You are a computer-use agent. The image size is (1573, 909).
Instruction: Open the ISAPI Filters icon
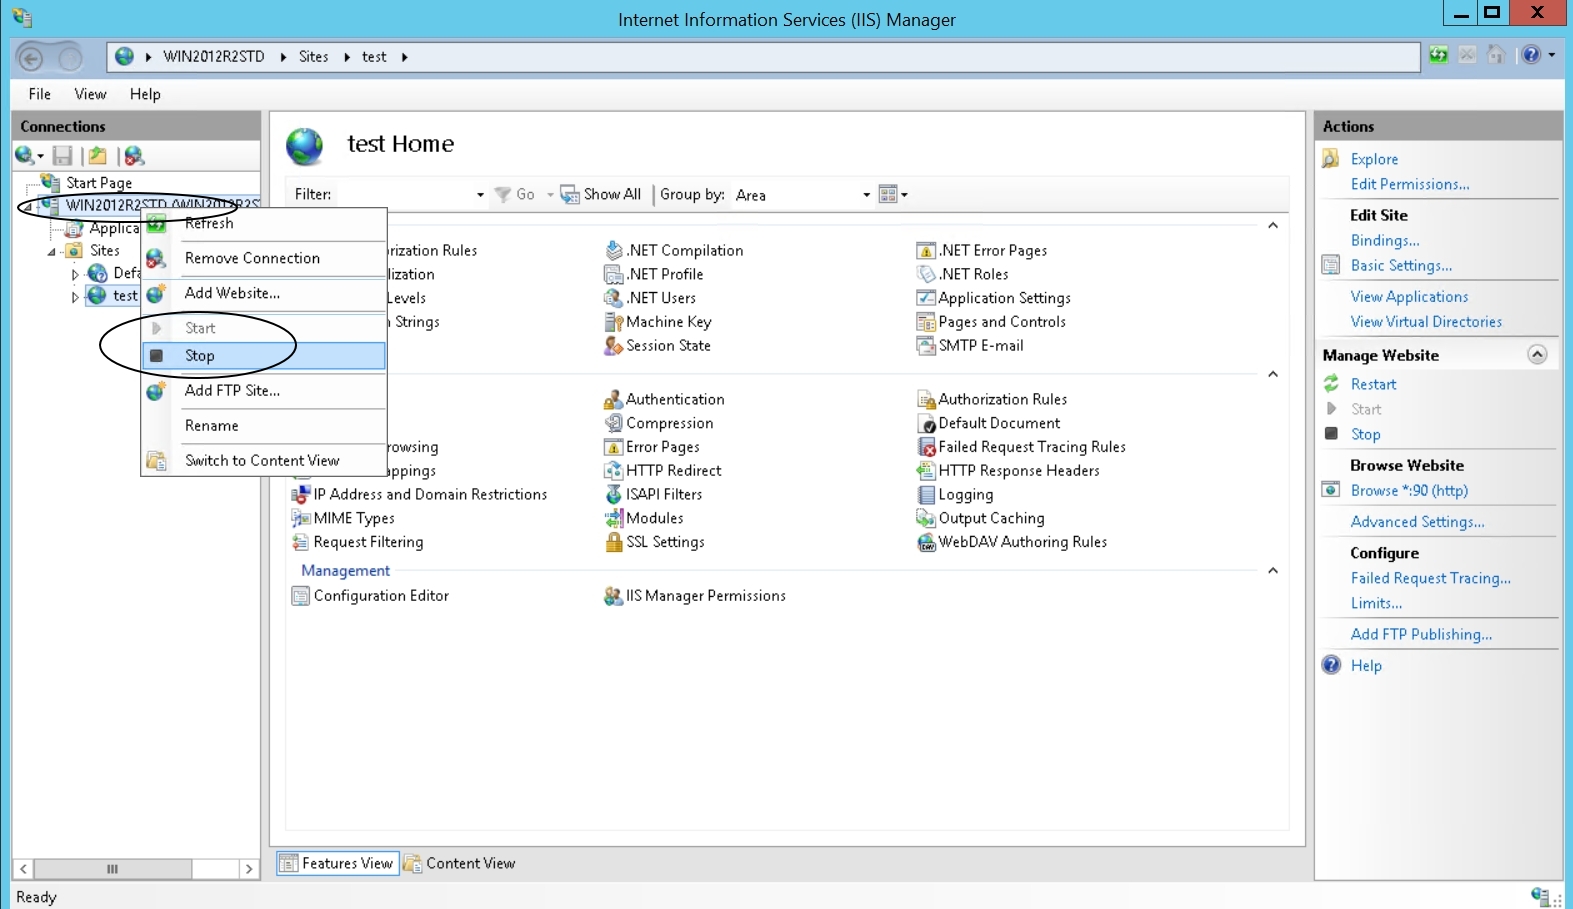click(614, 495)
